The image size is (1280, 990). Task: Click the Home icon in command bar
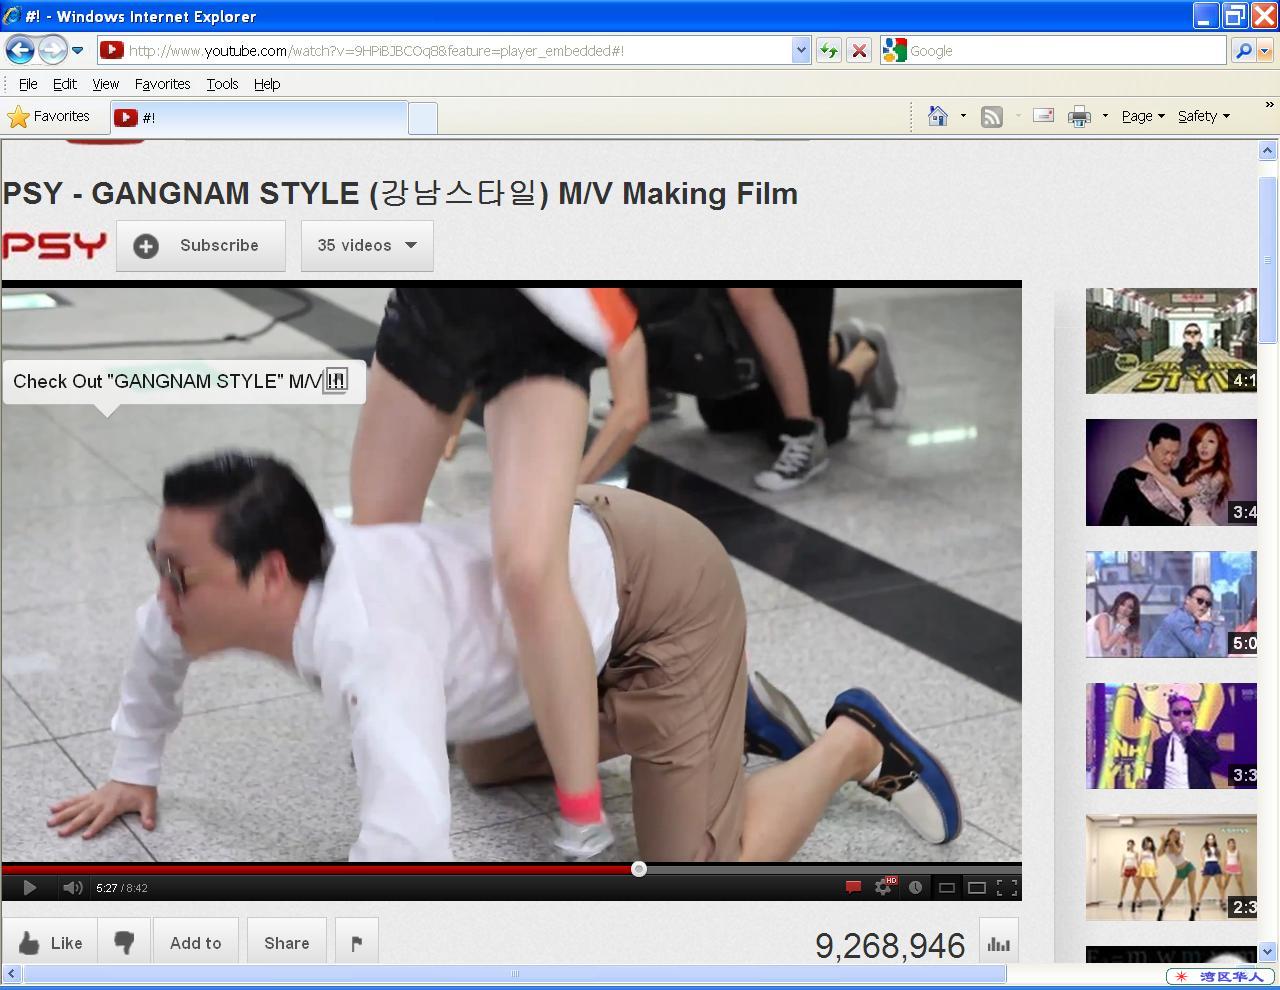click(937, 116)
